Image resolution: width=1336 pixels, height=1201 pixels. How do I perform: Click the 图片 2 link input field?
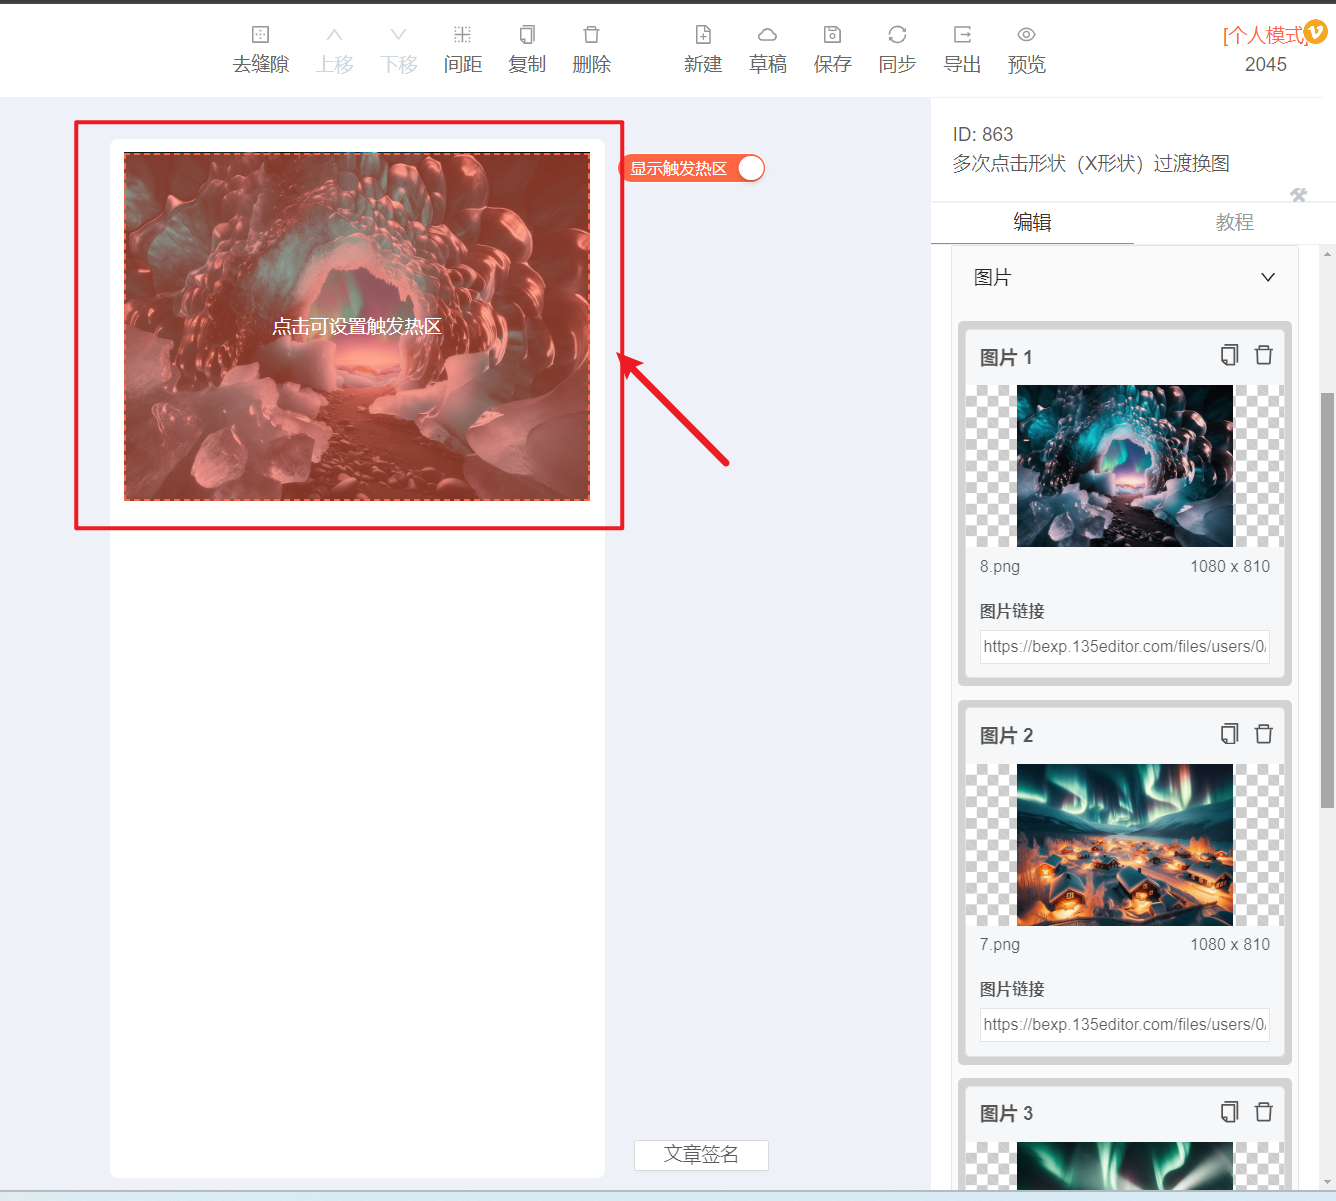[x=1125, y=1024]
